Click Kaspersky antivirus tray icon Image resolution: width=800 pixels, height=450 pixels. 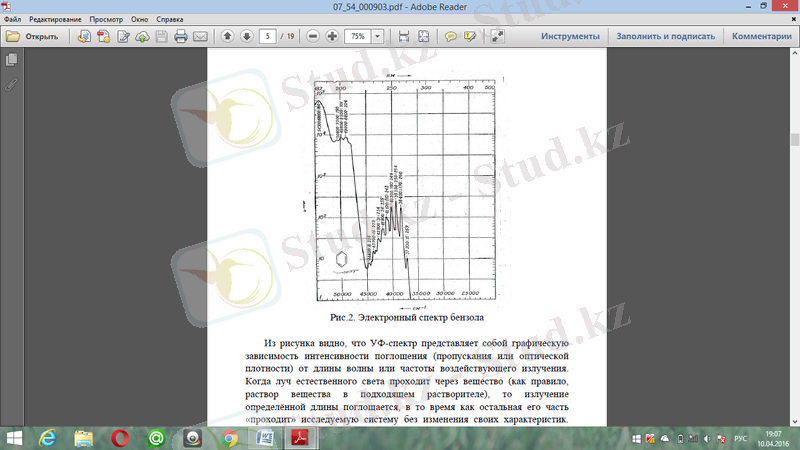(x=650, y=439)
